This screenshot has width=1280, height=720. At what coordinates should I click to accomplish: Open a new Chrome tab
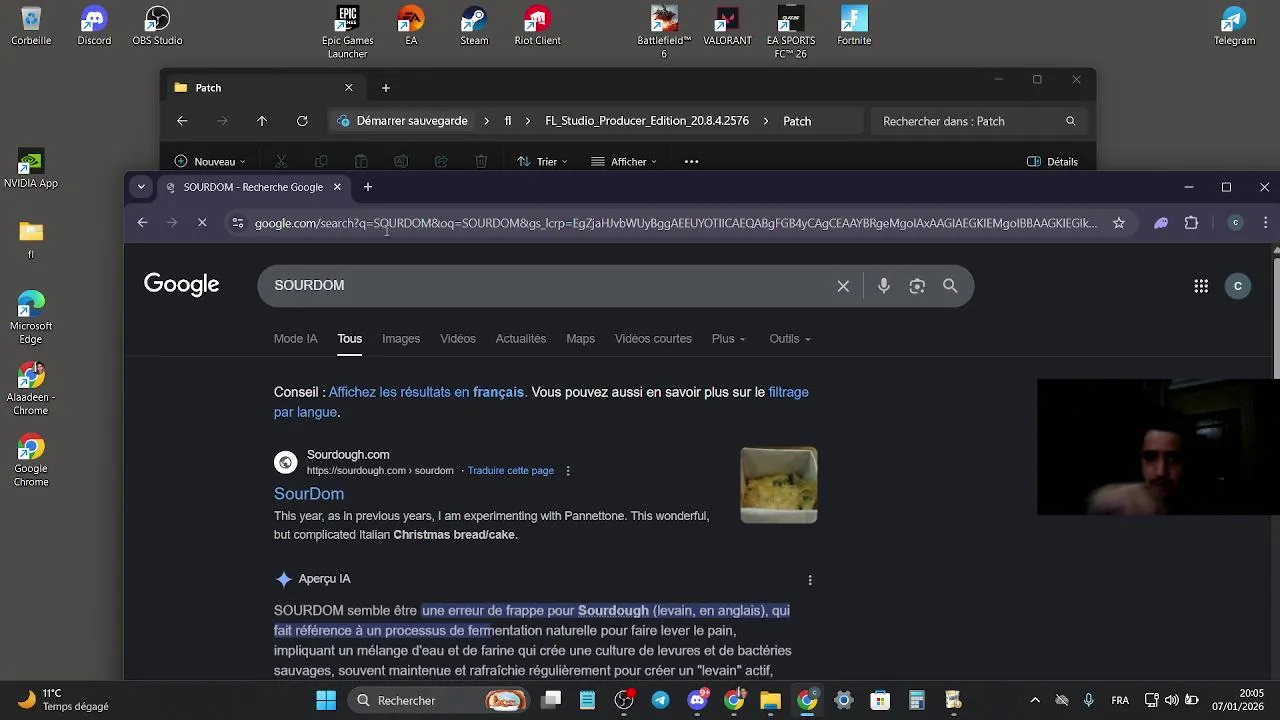[368, 187]
